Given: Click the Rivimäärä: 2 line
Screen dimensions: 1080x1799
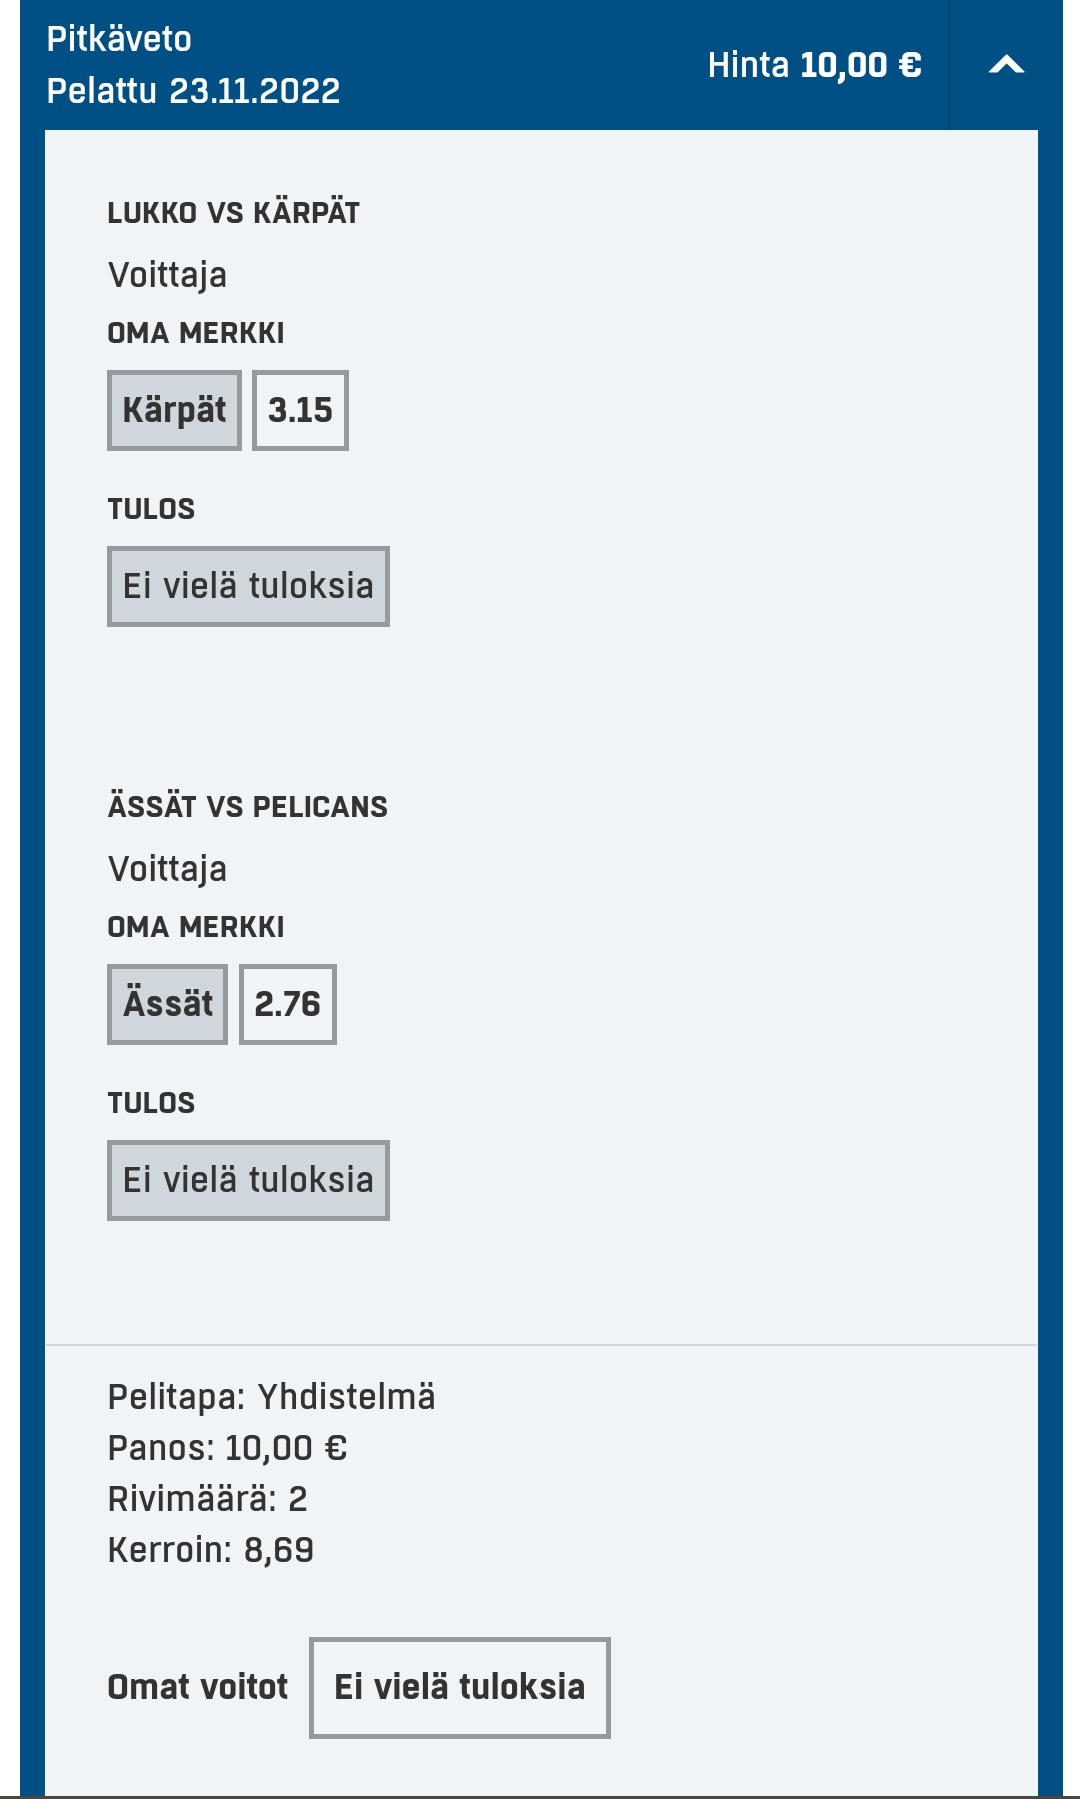Looking at the screenshot, I should pos(207,1499).
